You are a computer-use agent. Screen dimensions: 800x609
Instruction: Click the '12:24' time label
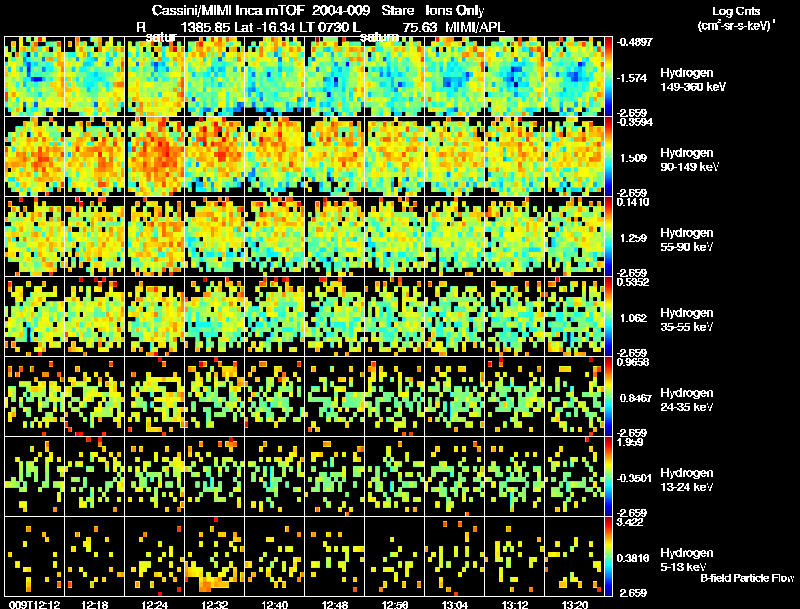155,605
